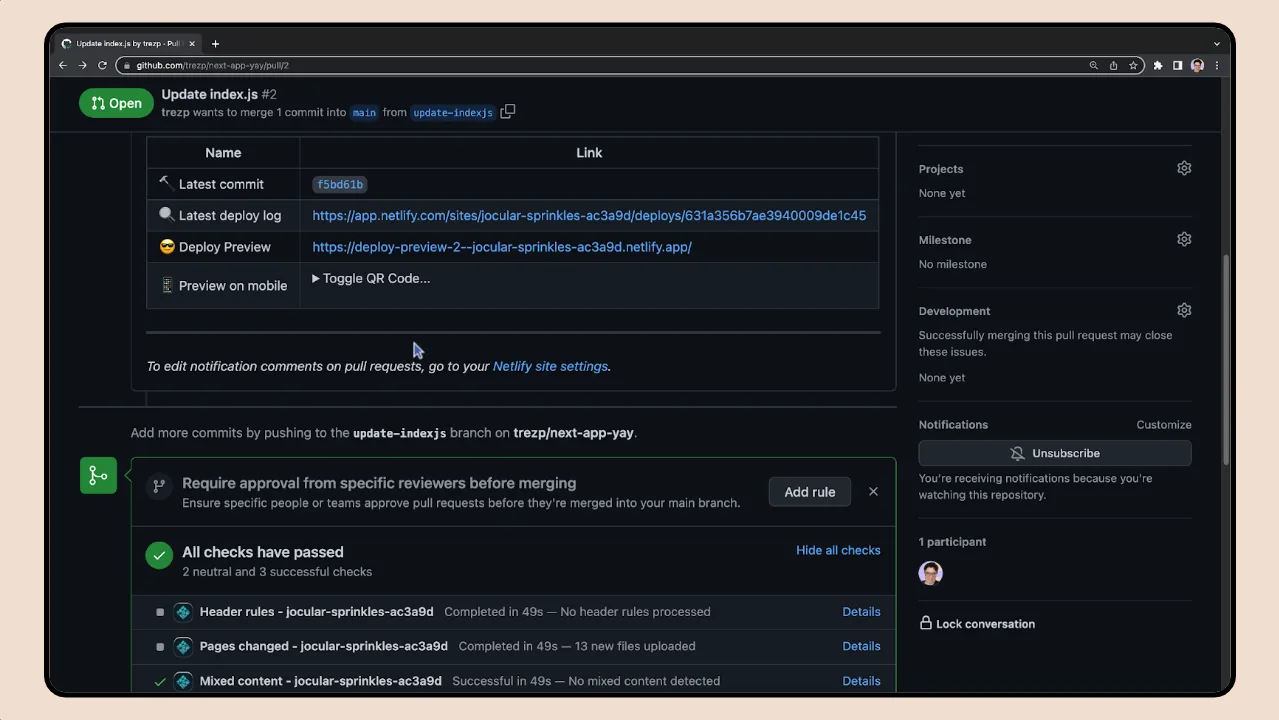
Task: Open the Chrome three-dot menu
Action: [x=1217, y=65]
